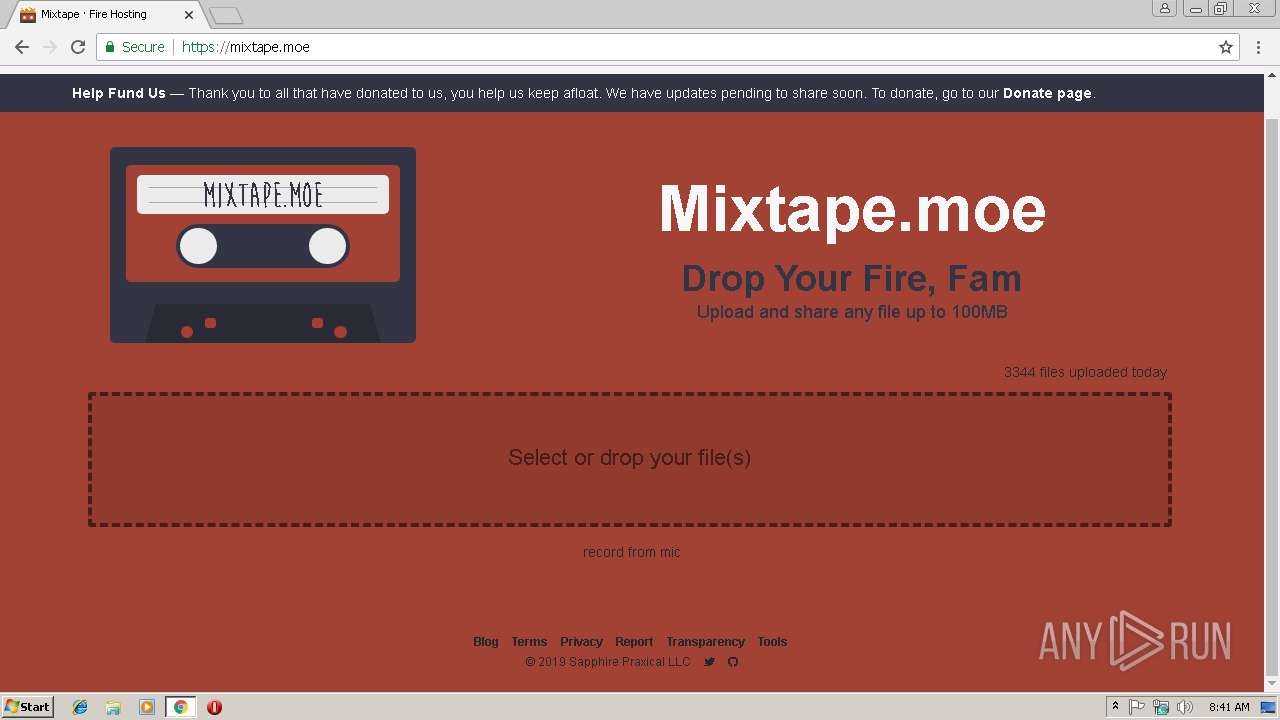Open the GitHub icon in footer

click(x=733, y=662)
